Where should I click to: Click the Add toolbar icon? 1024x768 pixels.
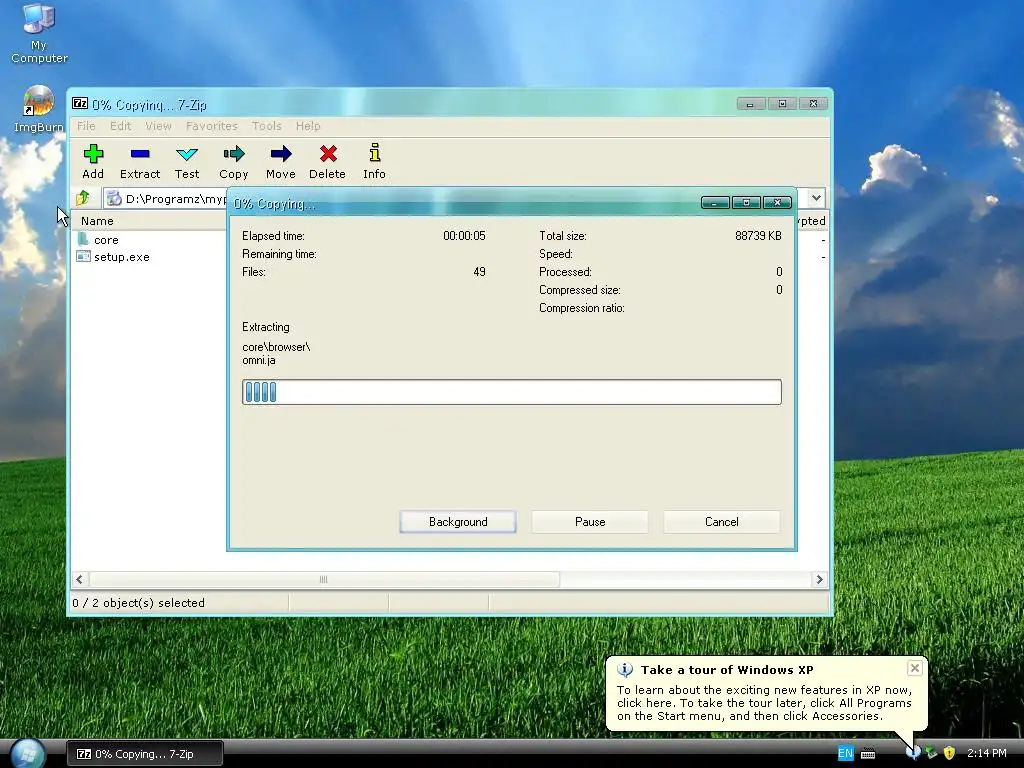click(x=93, y=154)
